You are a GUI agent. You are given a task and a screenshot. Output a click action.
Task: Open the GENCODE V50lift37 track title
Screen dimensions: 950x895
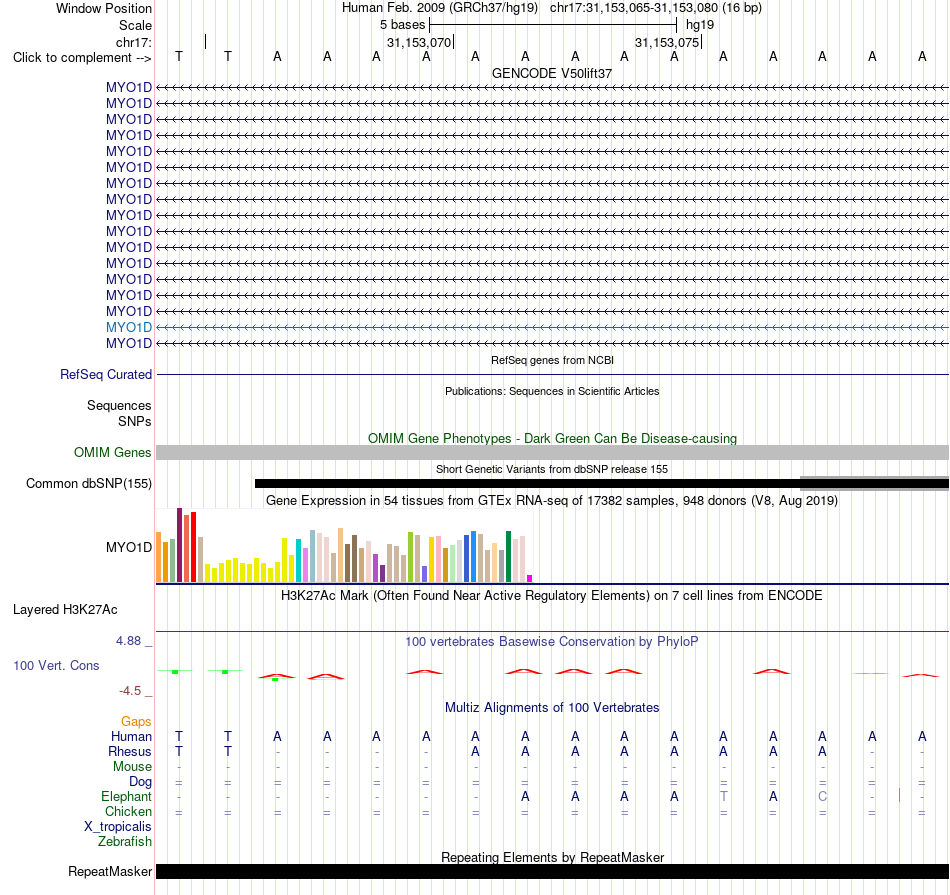[552, 73]
